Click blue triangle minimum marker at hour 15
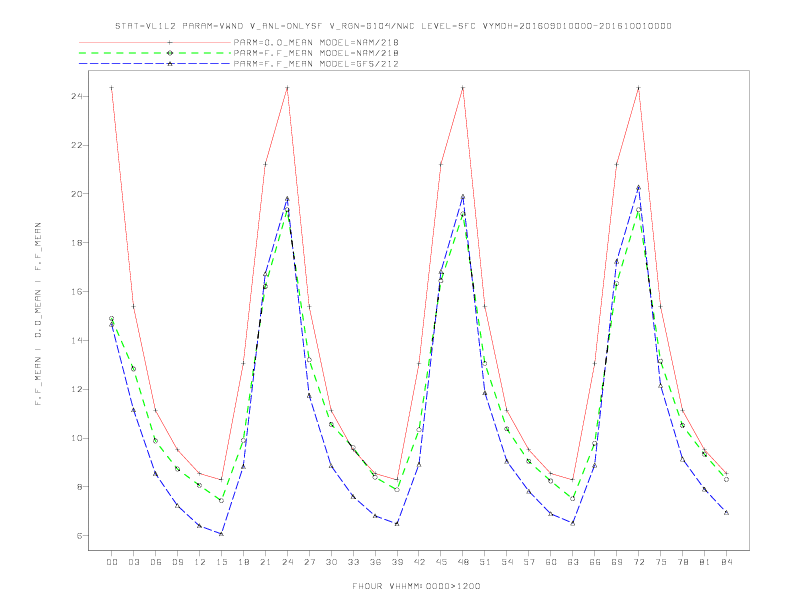Image resolution: width=792 pixels, height=612 pixels. 221,534
